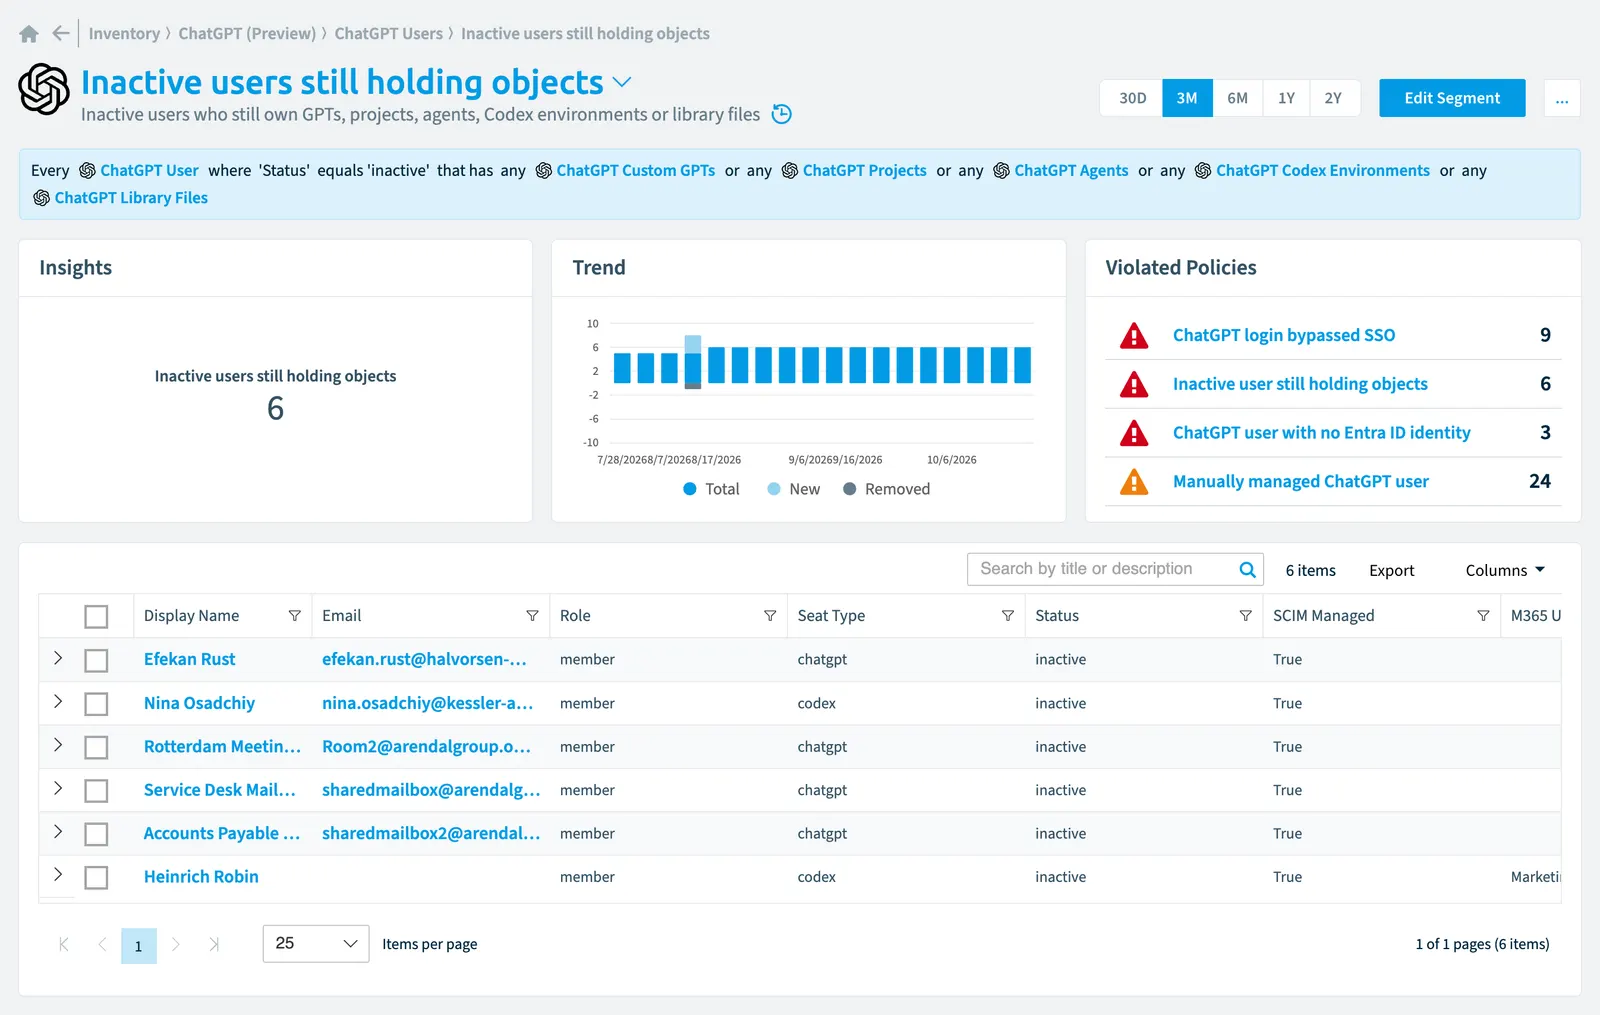This screenshot has width=1600, height=1015.
Task: Open the items per page dropdown
Action: (x=316, y=944)
